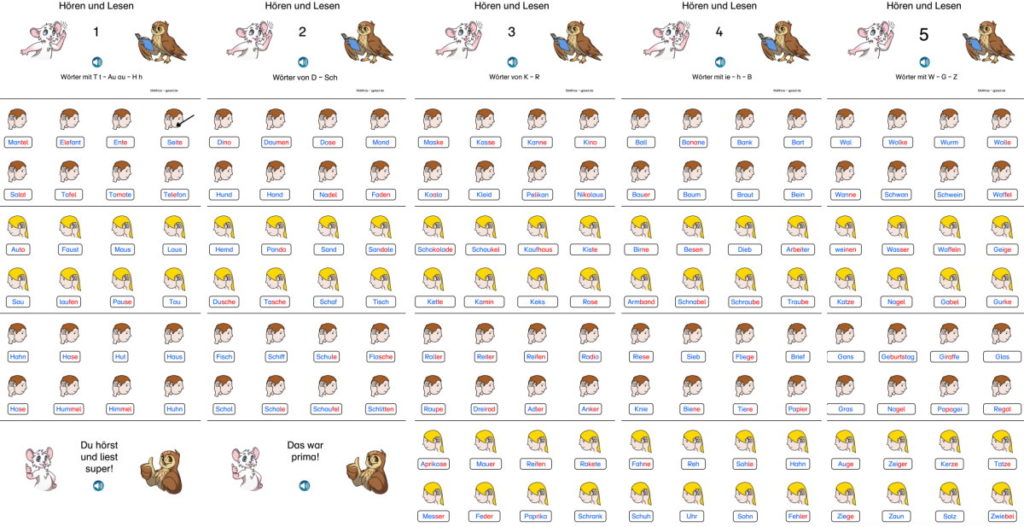The width and height of the screenshot is (1024, 527).
Task: Click the word 'Geburtstag'
Action: (897, 356)
